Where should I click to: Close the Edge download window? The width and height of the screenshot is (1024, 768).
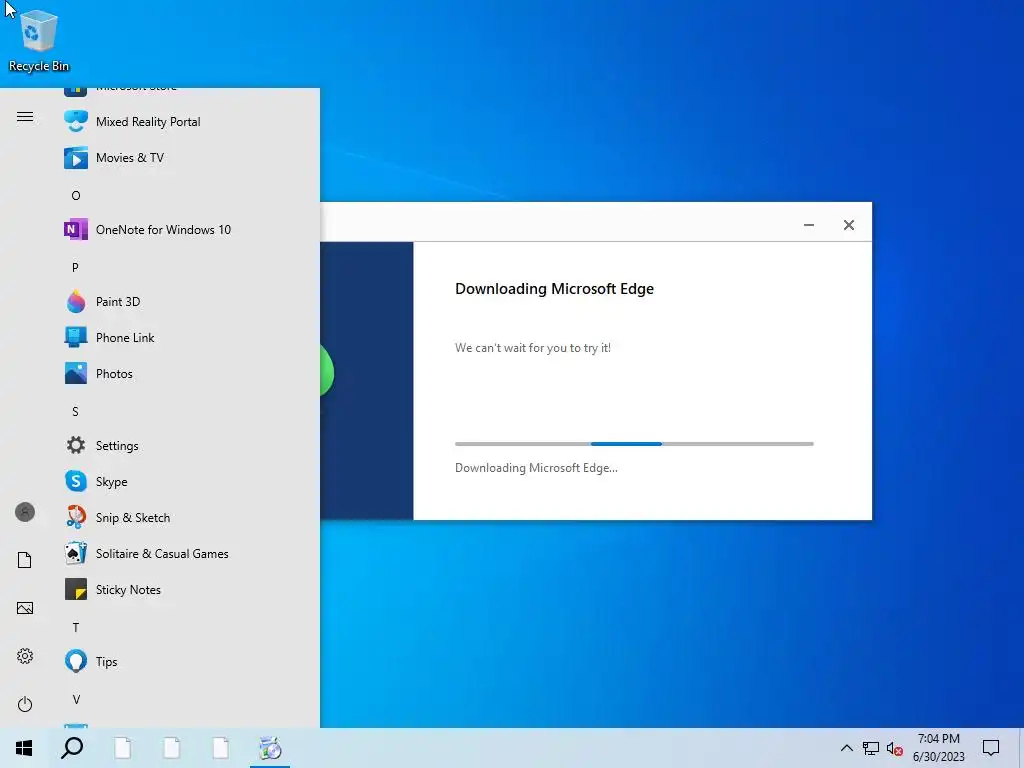tap(848, 225)
